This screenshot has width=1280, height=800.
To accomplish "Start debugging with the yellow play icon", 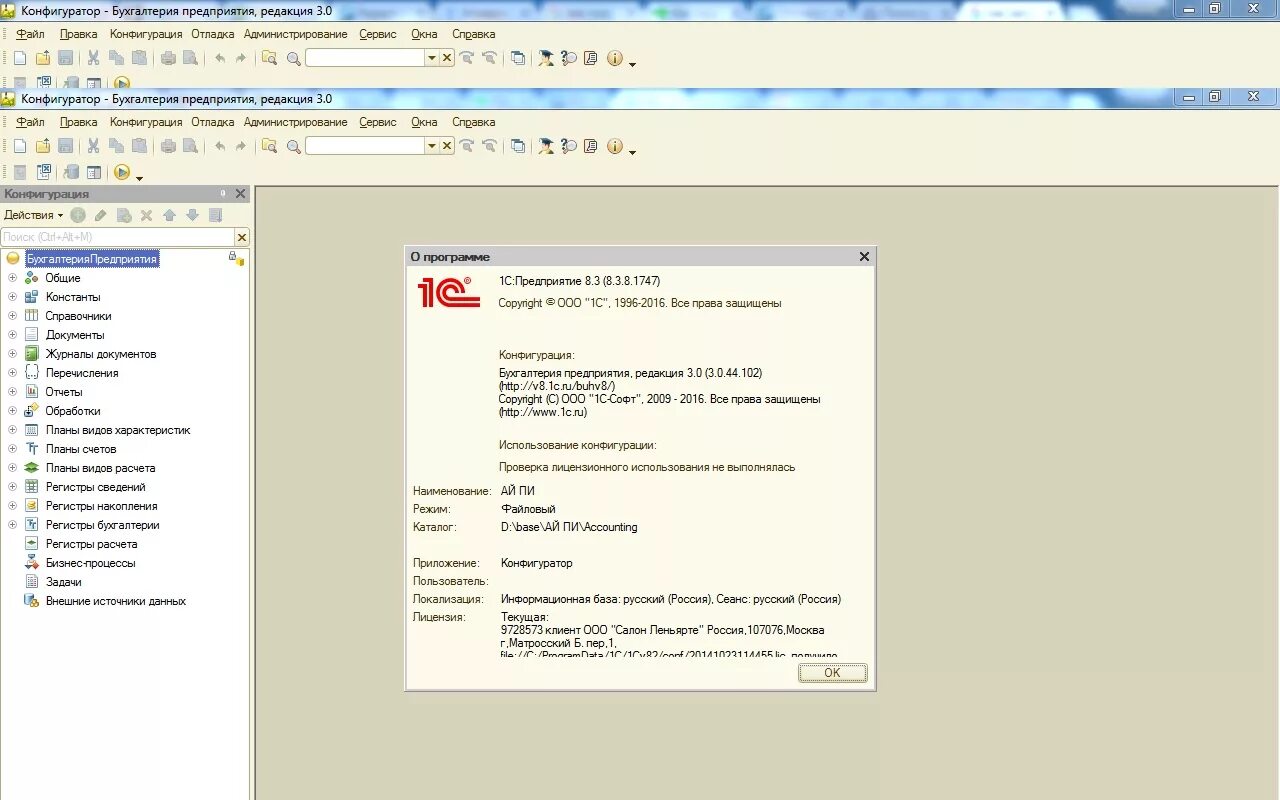I will click(x=122, y=172).
